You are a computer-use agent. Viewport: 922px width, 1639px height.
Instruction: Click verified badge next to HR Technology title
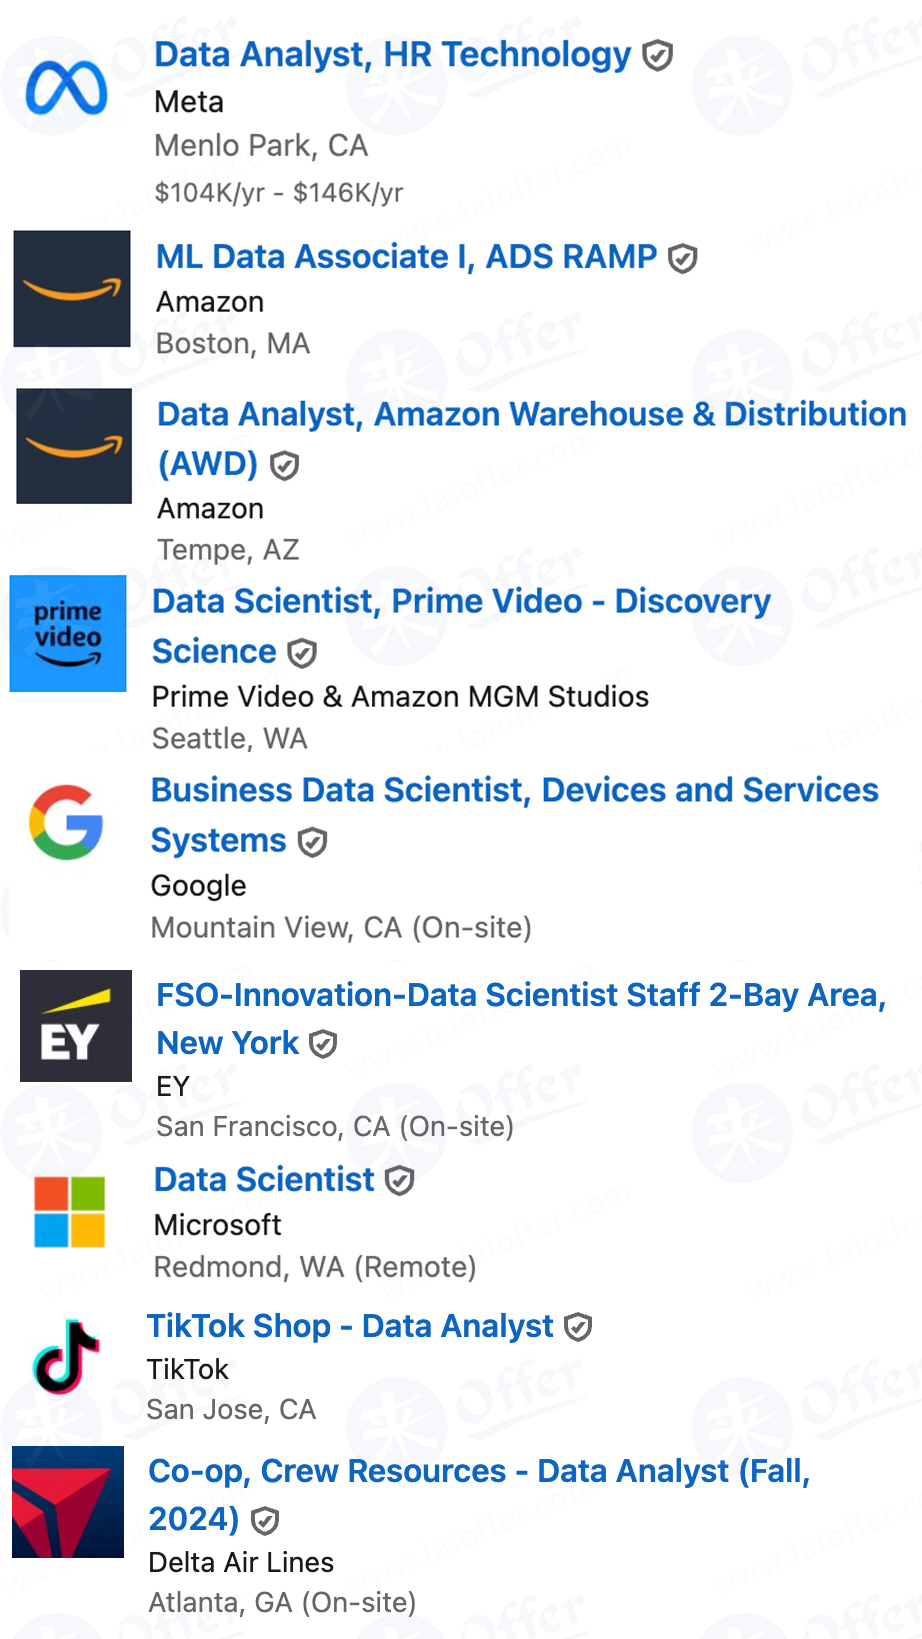click(657, 56)
